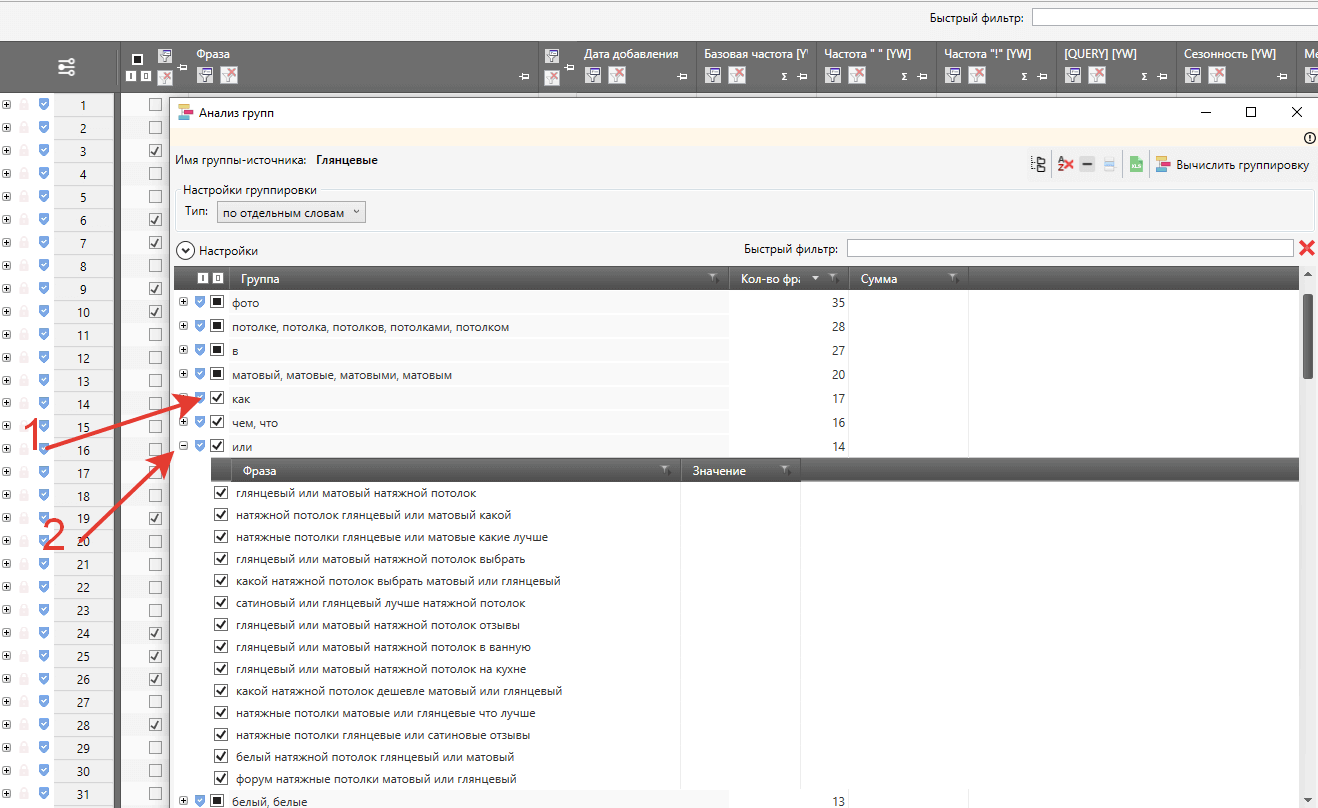
Task: Toggle the checkbox for group фото
Action: tap(217, 302)
